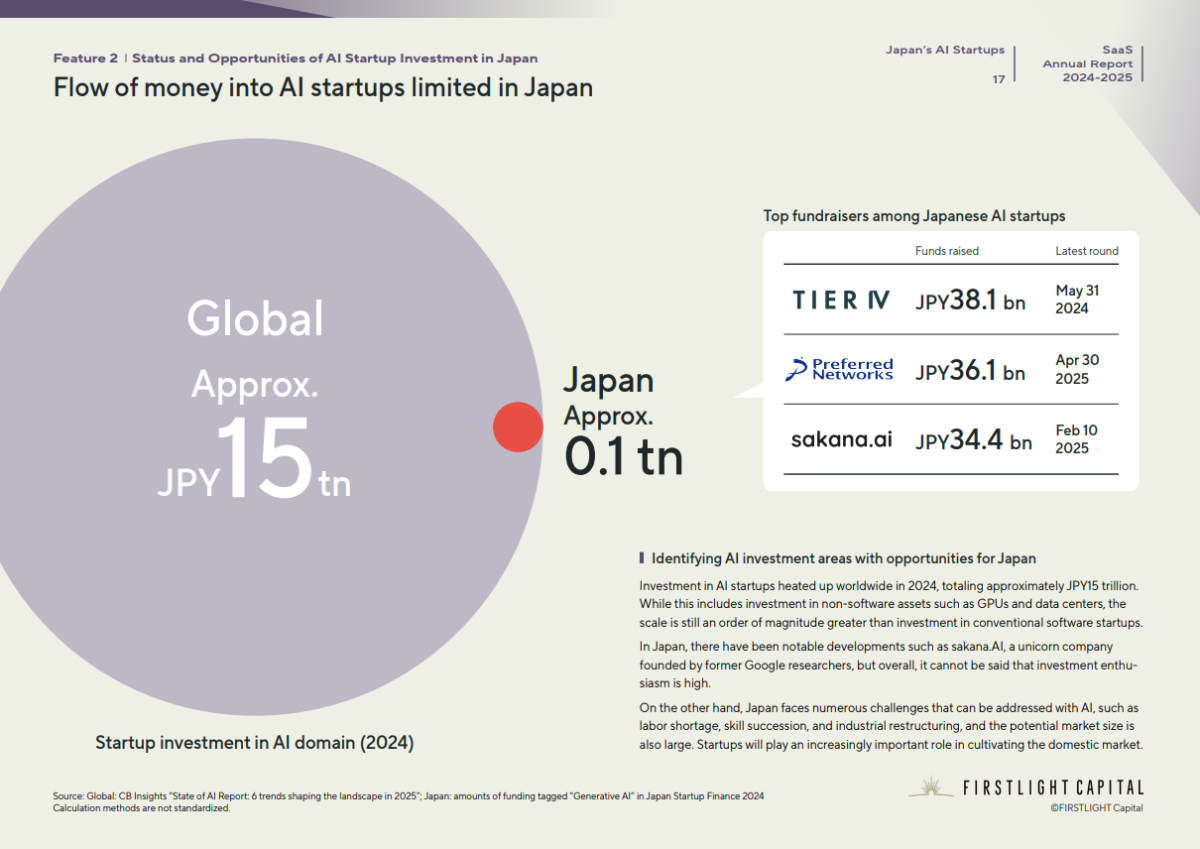1200x849 pixels.
Task: Click paragraph starting 'In Japan, there have been'
Action: pos(888,665)
